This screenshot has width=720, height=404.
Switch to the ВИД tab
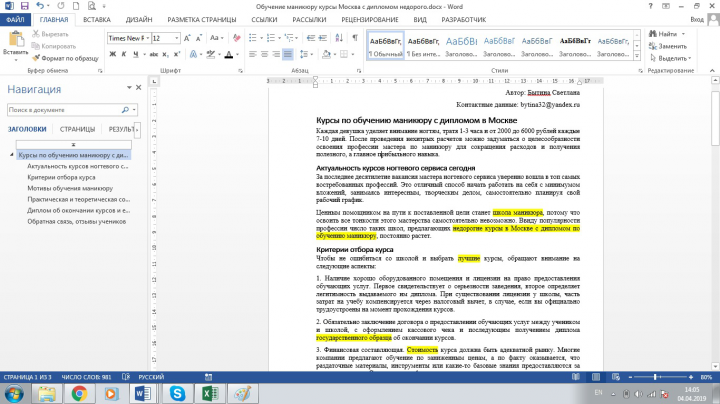(420, 20)
